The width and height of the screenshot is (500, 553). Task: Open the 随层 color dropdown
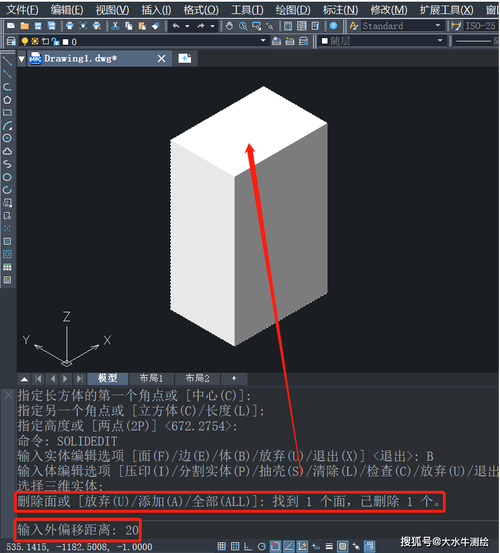click(440, 41)
